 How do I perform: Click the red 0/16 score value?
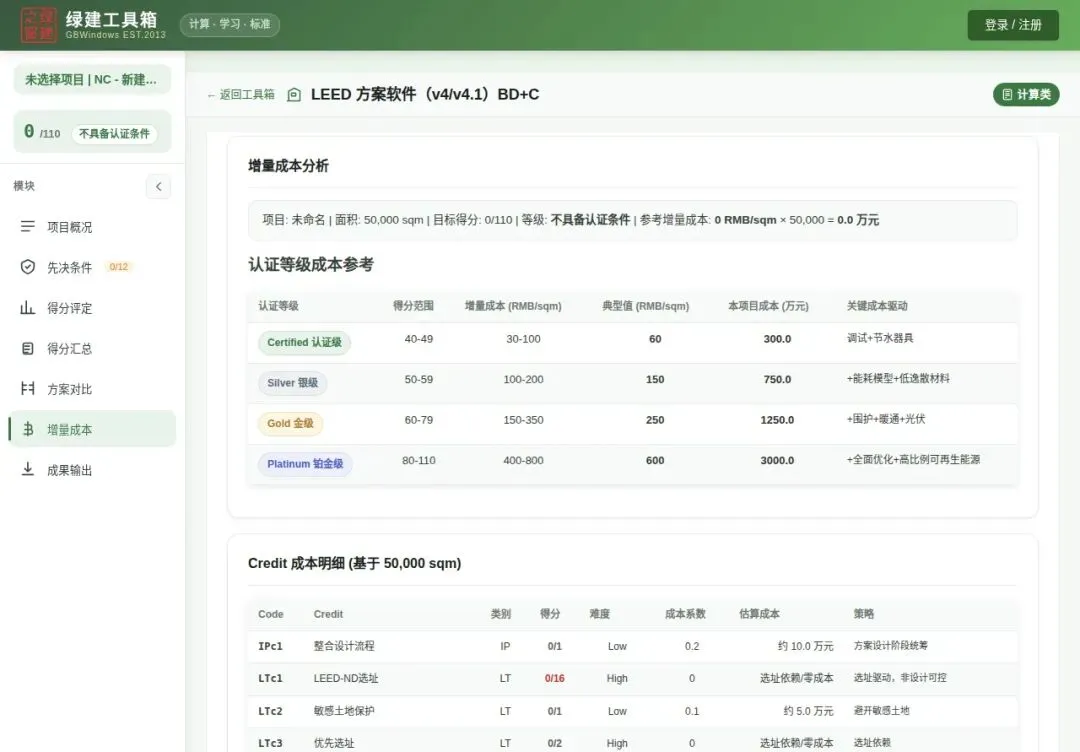point(554,678)
